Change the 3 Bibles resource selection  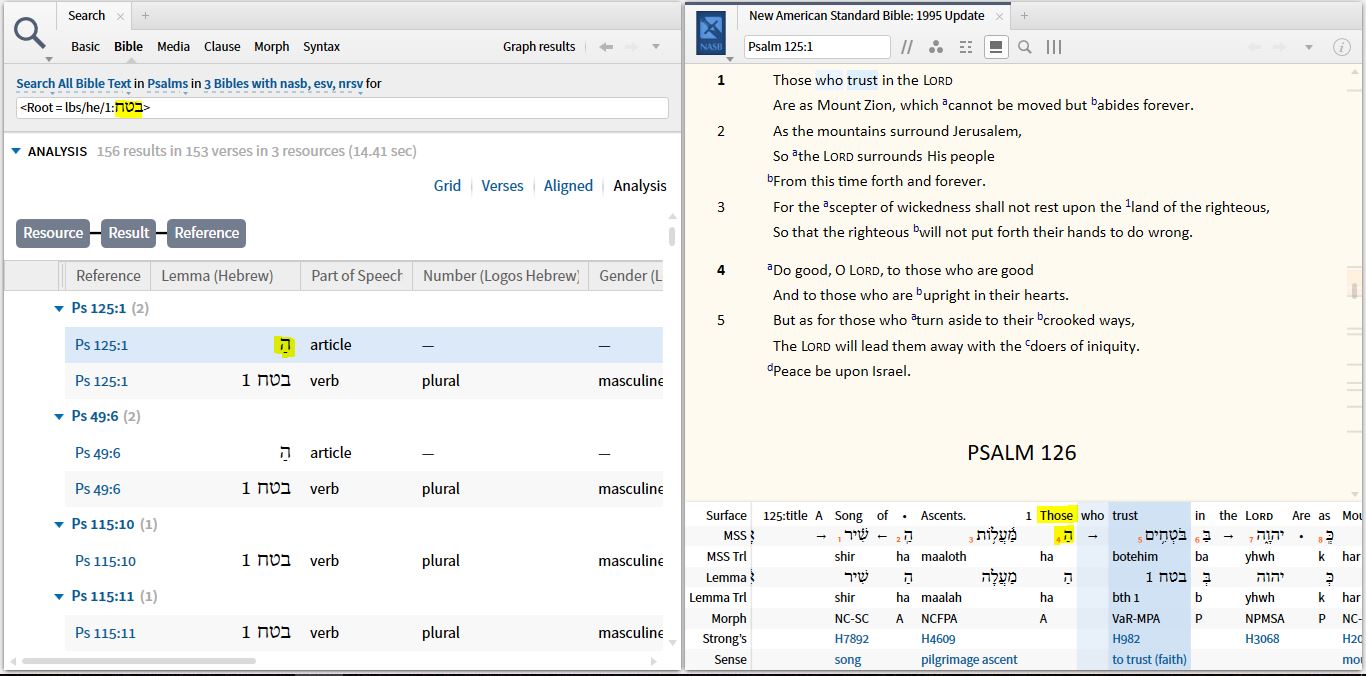(283, 84)
